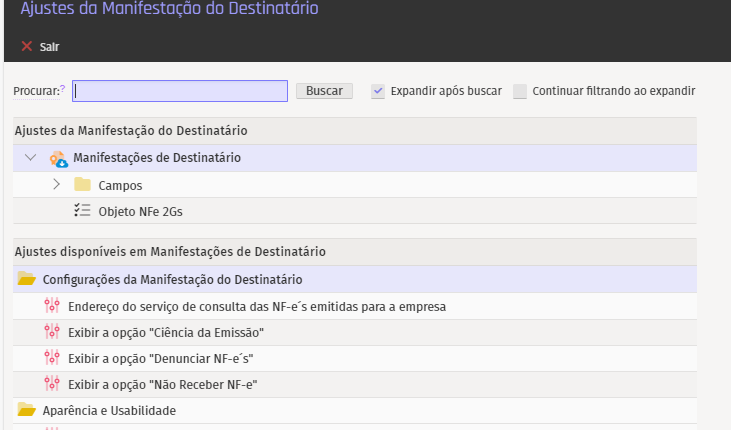Expand the Campos tree node
Screen dimensions: 731x430
point(56,185)
